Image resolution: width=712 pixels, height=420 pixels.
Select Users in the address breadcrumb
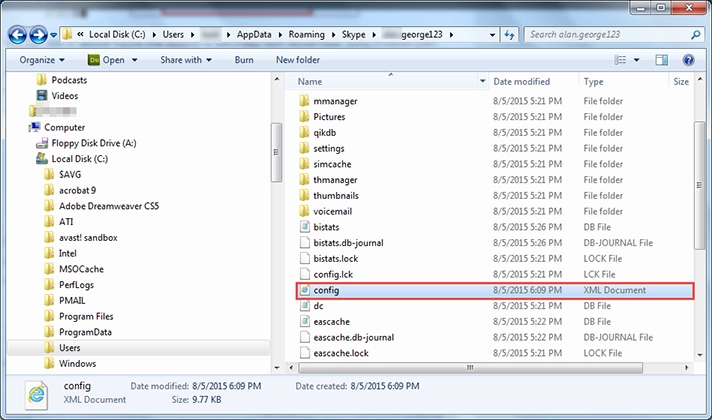point(173,35)
